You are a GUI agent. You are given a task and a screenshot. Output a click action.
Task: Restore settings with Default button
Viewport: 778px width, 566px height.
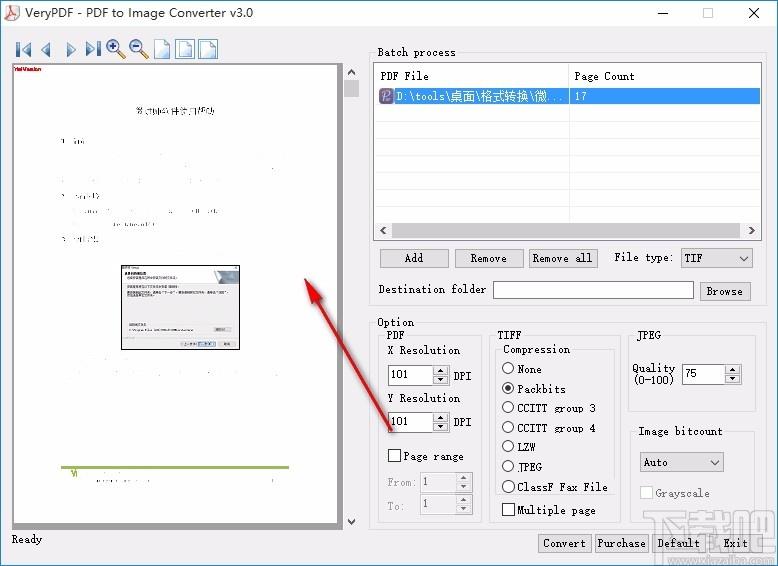pos(678,543)
